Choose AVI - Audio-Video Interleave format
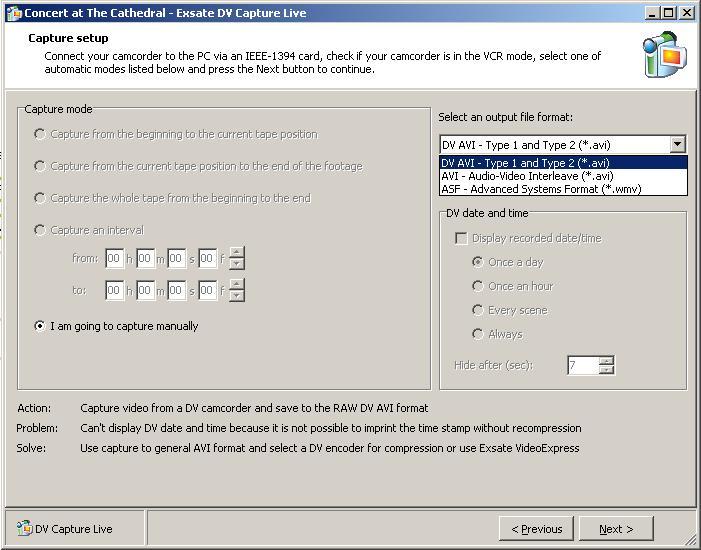Image resolution: width=701 pixels, height=550 pixels. coord(563,176)
